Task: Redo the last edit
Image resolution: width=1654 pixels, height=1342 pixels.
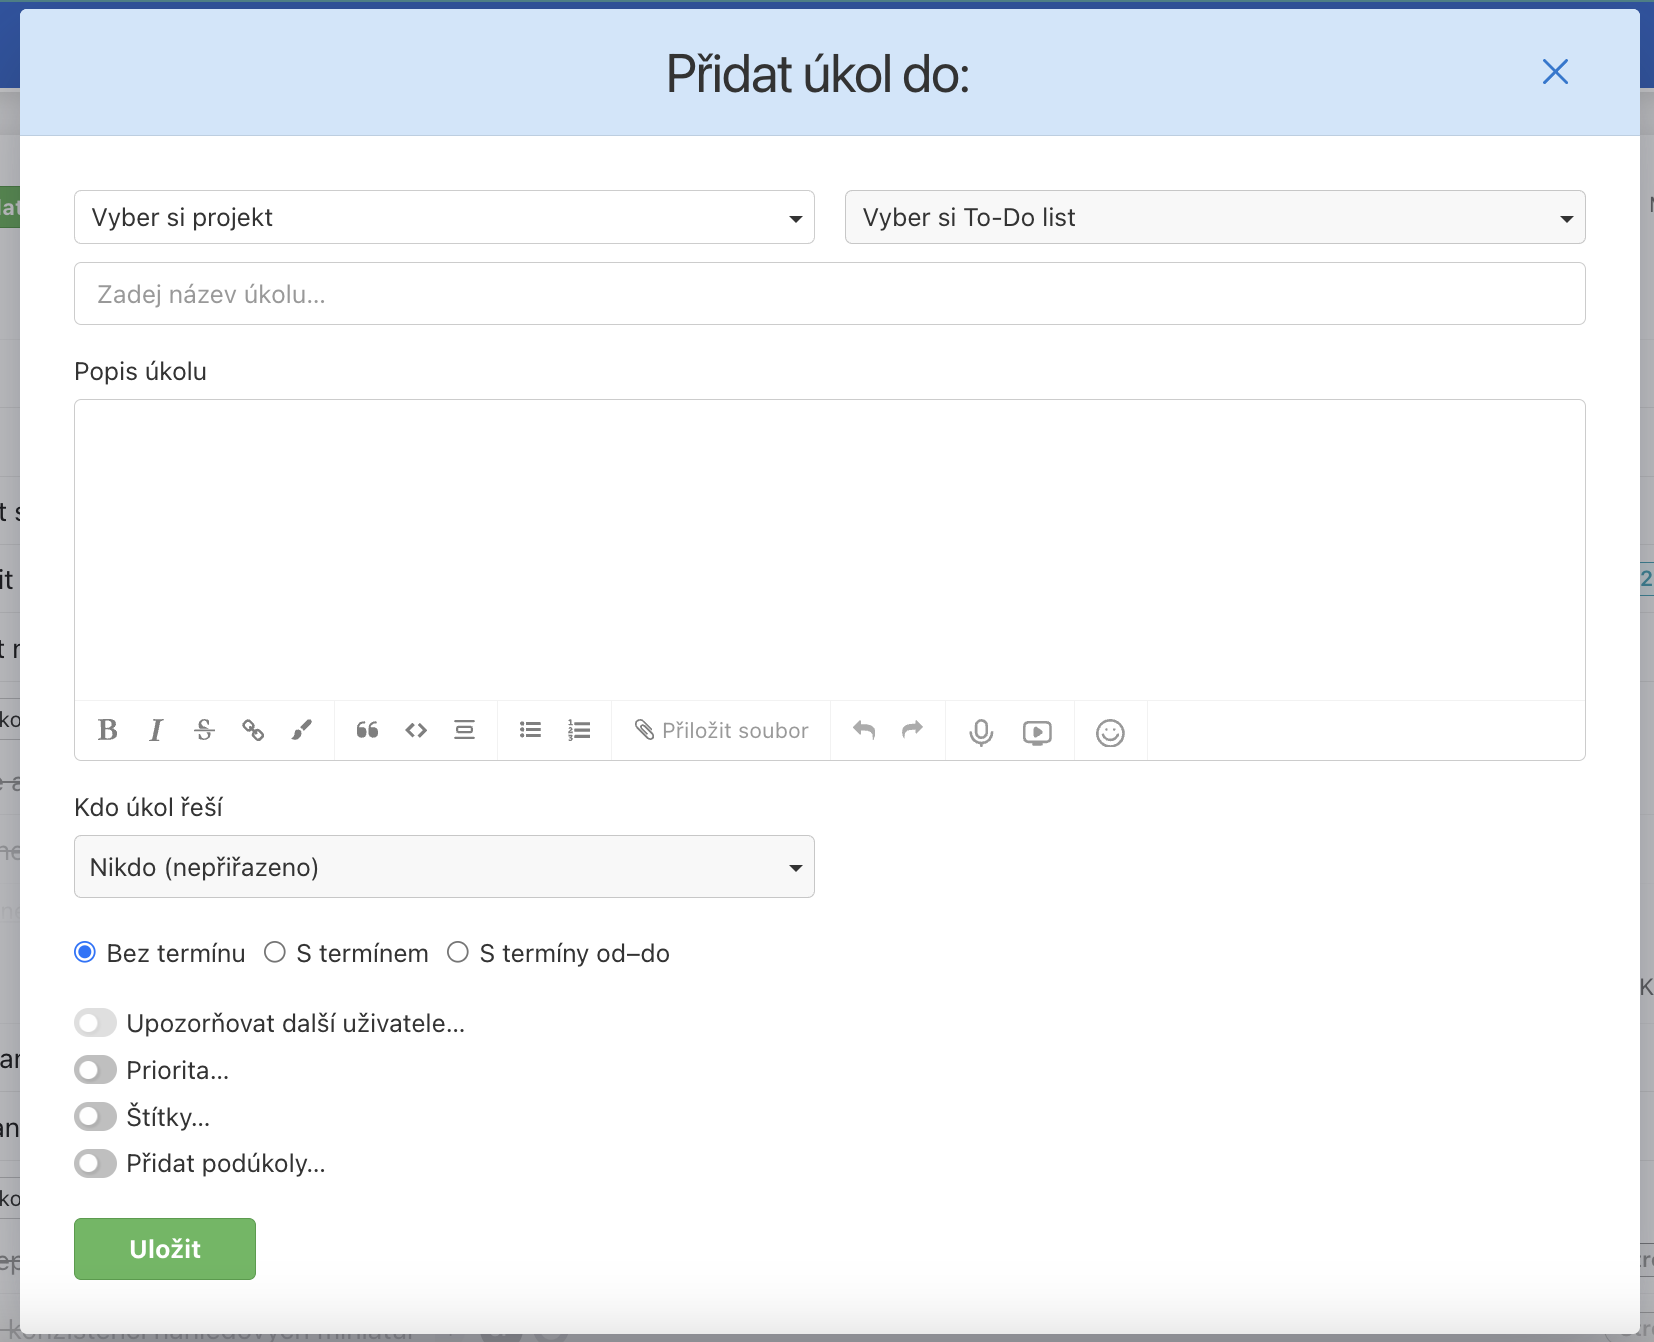Action: pyautogui.click(x=912, y=730)
